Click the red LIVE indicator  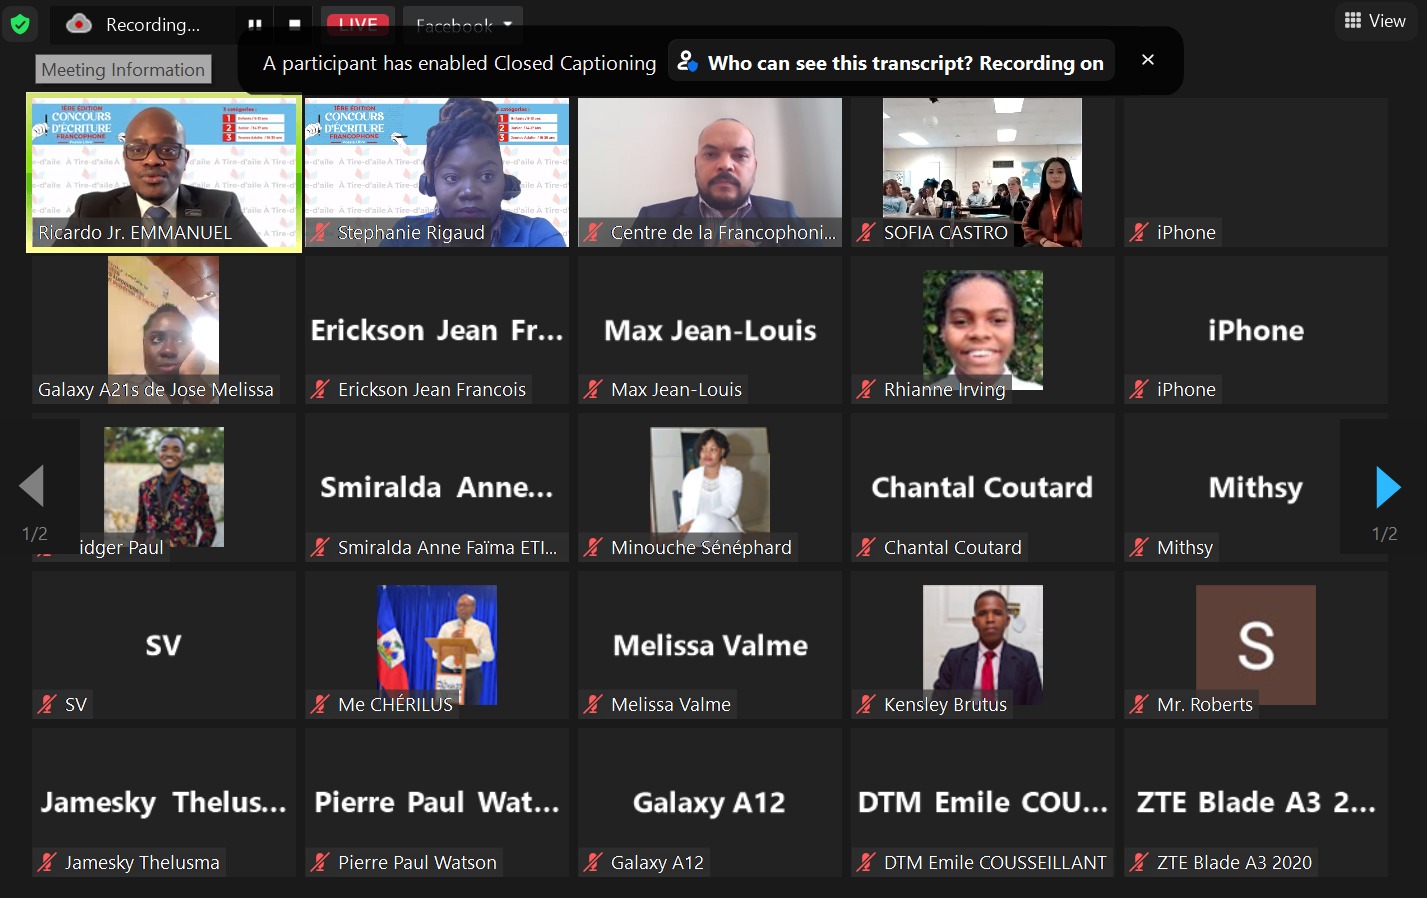(358, 24)
